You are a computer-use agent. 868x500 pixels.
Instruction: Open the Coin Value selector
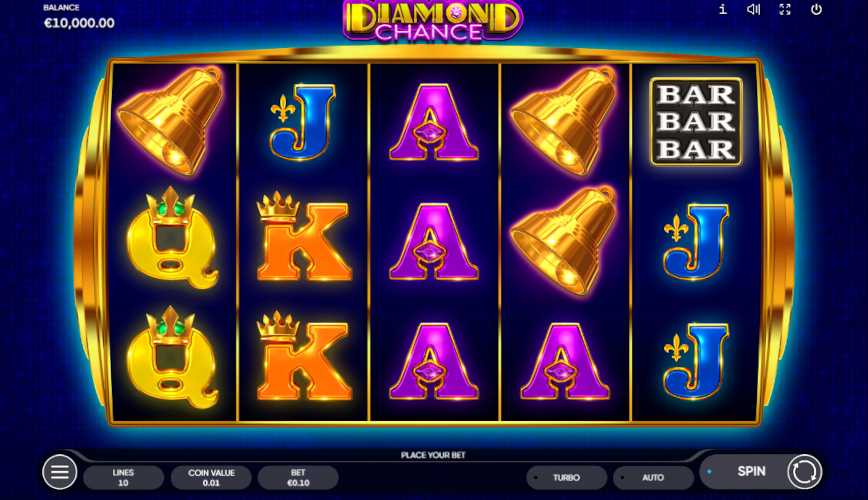[211, 477]
